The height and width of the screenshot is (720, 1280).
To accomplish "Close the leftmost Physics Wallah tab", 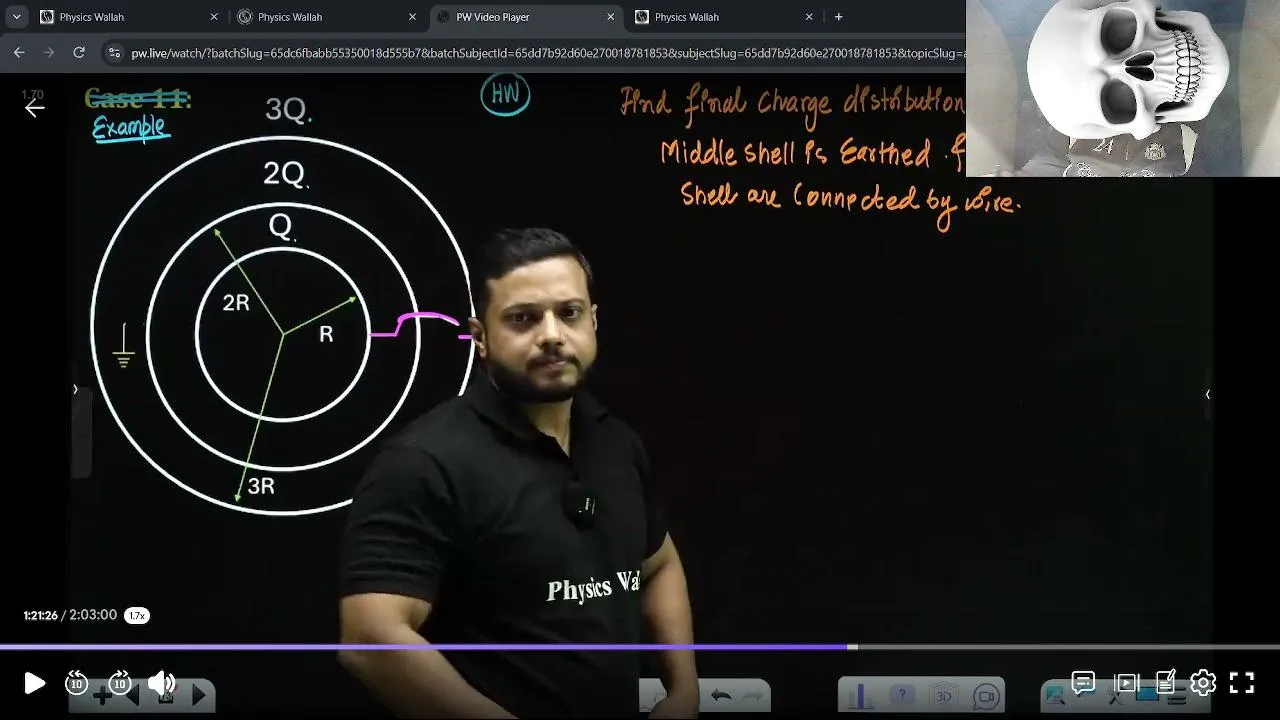I will pyautogui.click(x=214, y=17).
